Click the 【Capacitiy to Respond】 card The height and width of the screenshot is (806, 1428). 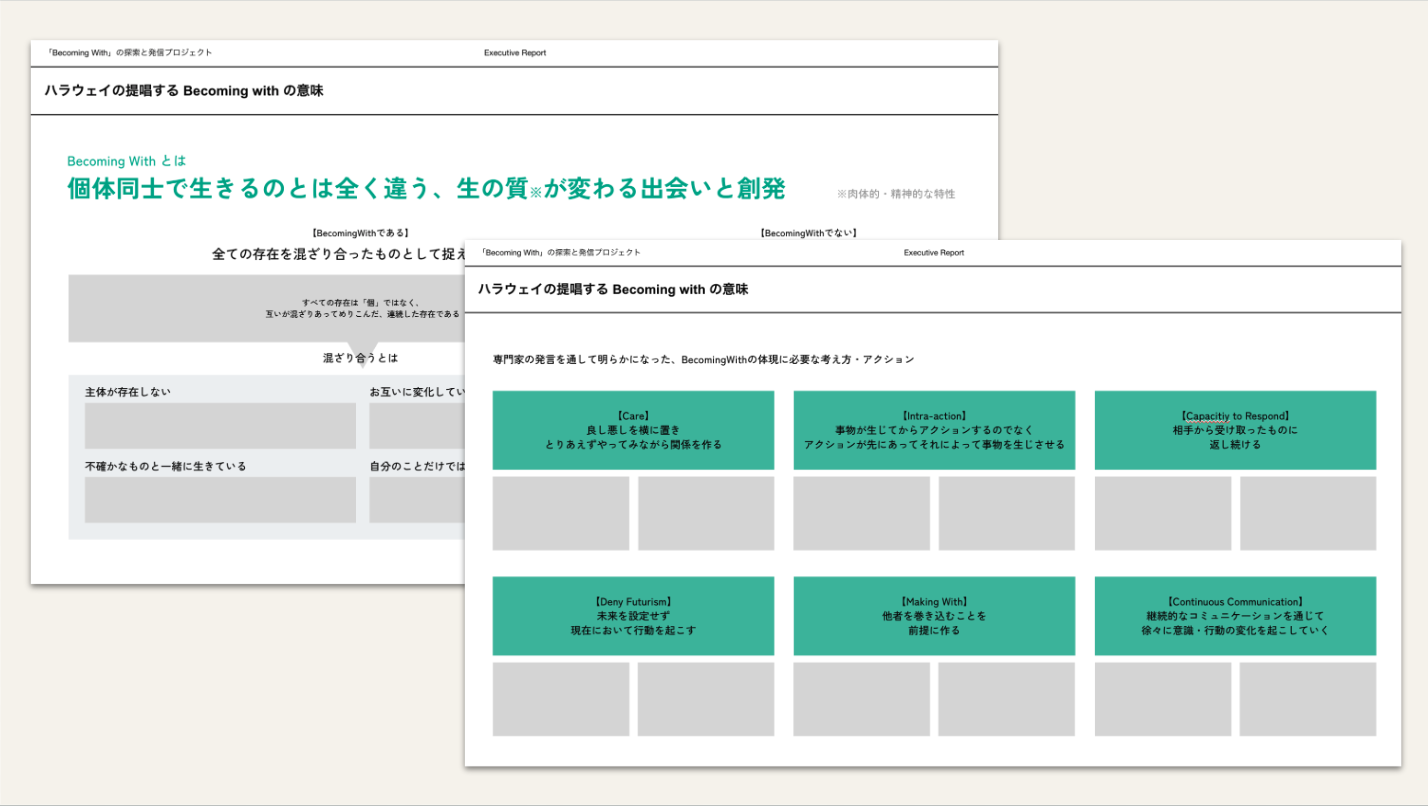click(1236, 429)
